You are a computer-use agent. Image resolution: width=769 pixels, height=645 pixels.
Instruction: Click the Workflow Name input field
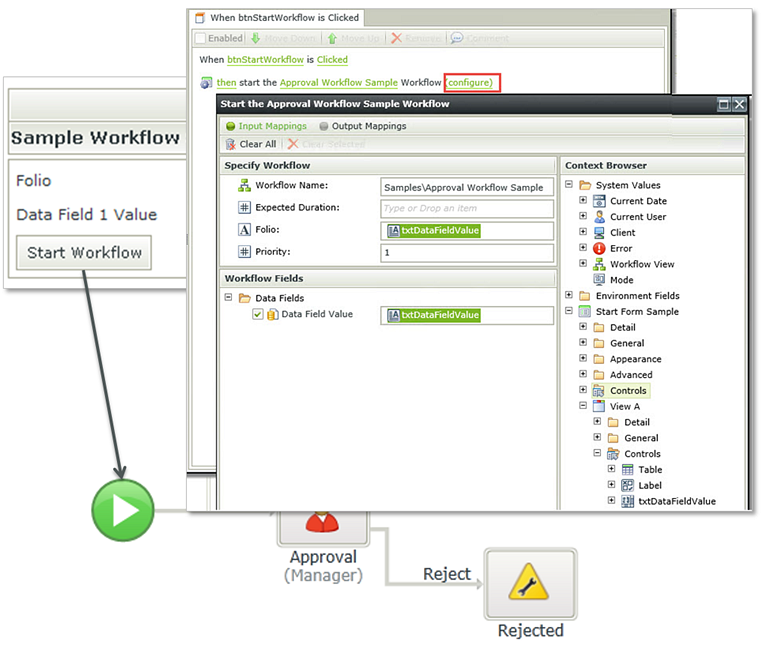tap(467, 187)
